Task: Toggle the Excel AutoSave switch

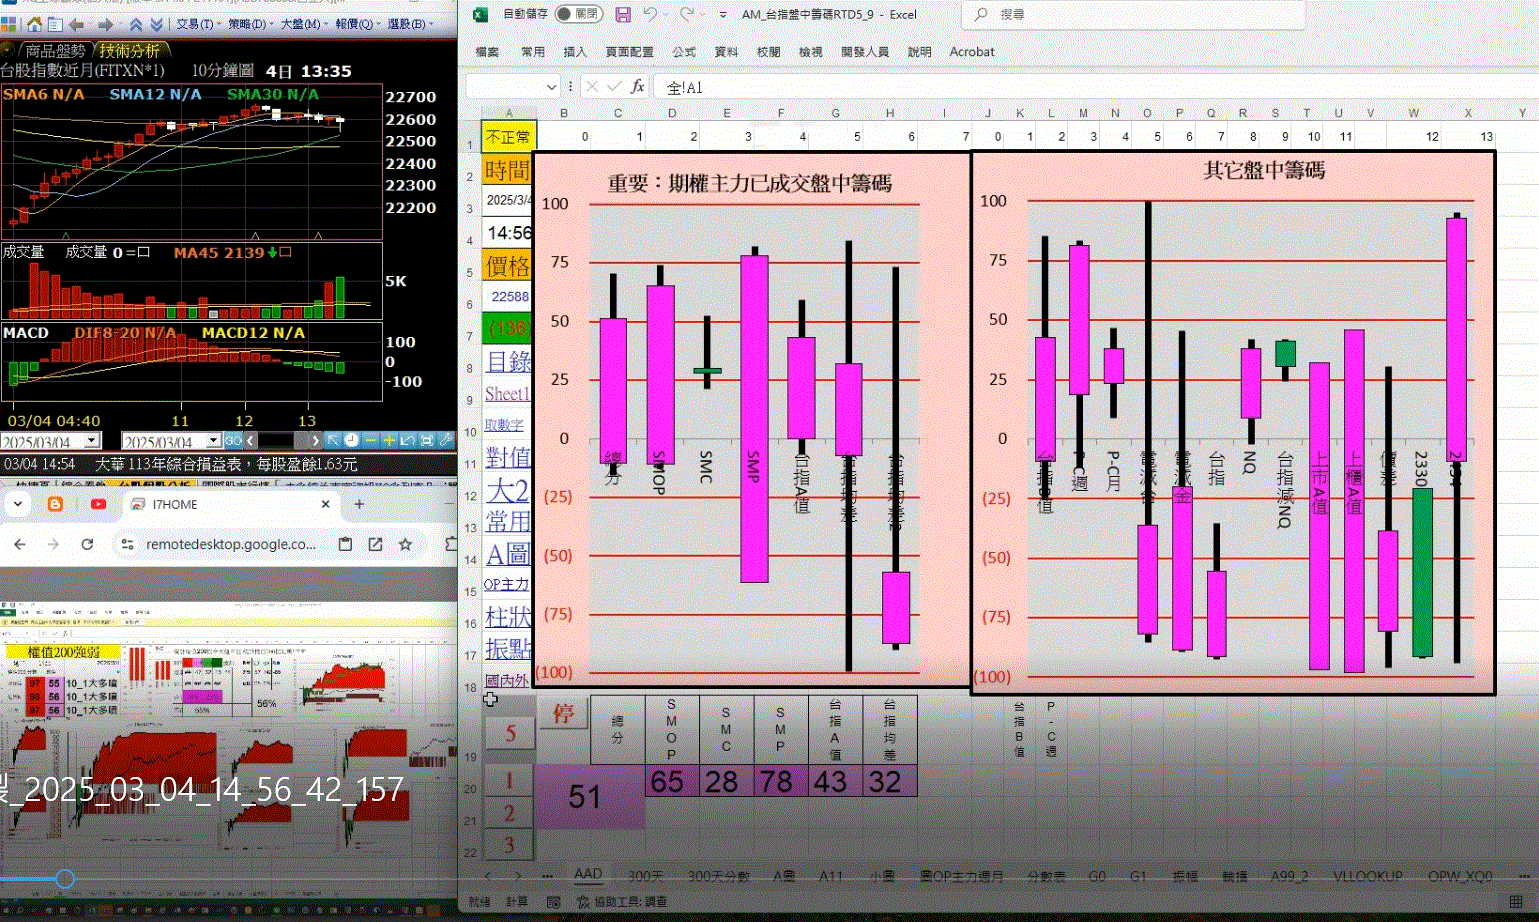Action: 578,14
